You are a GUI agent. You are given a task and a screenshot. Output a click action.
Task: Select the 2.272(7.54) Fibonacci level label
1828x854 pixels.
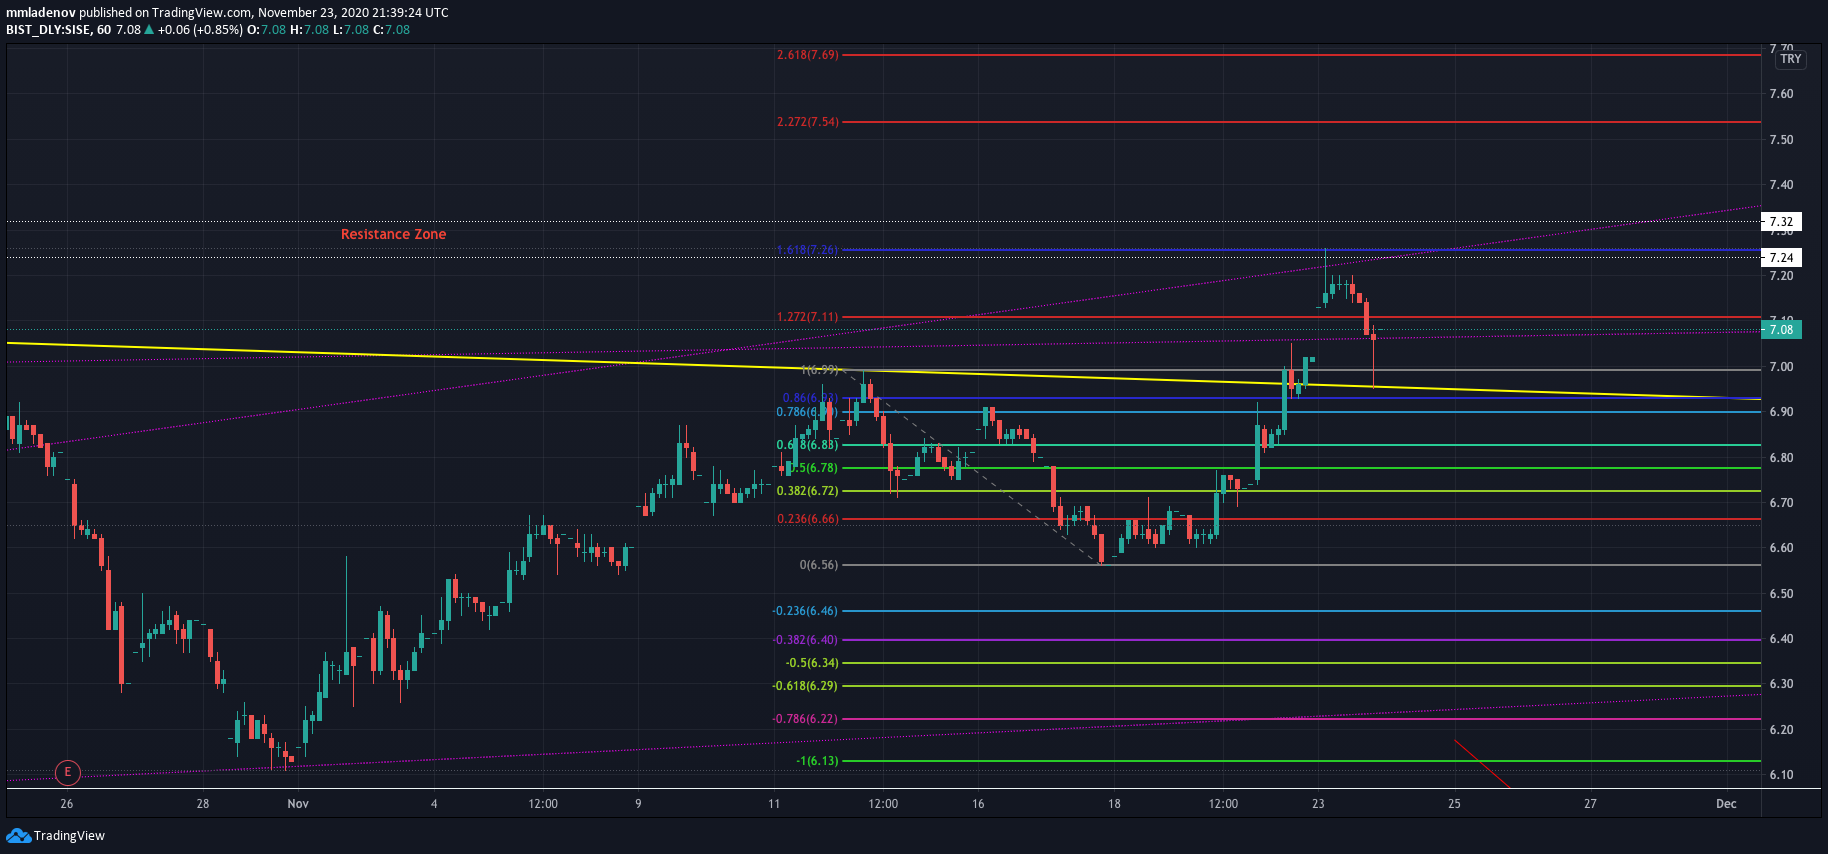click(807, 122)
